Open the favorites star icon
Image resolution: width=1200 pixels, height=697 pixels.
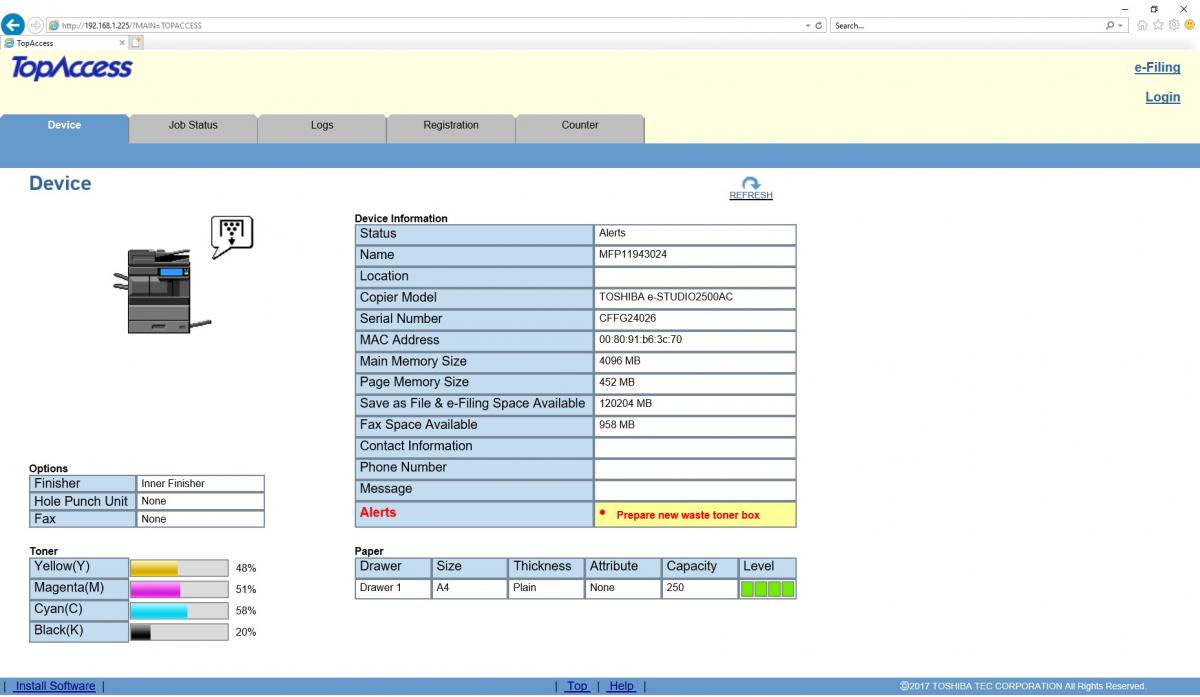click(1158, 25)
